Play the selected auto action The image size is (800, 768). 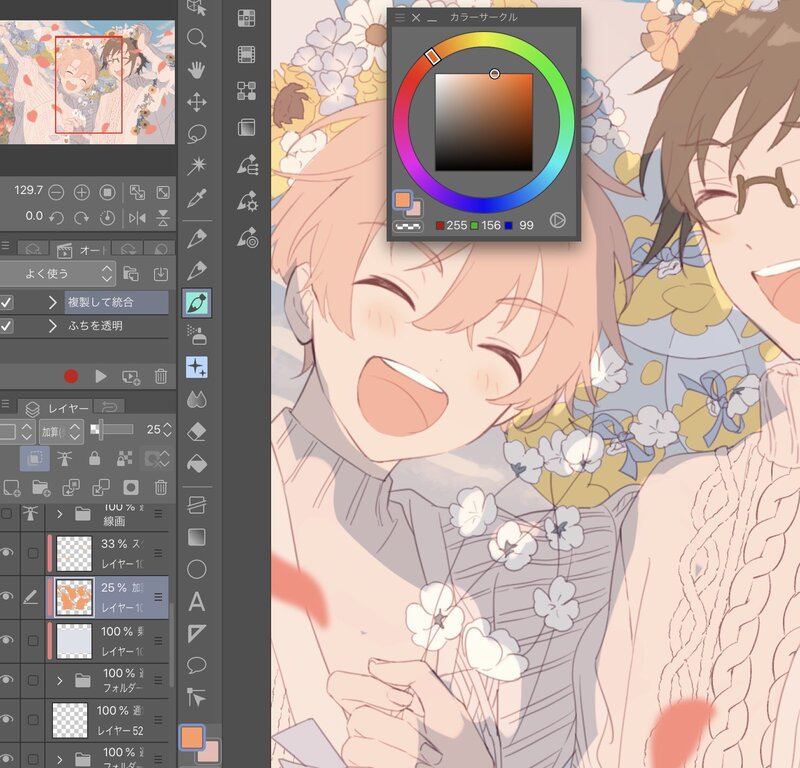(x=101, y=377)
